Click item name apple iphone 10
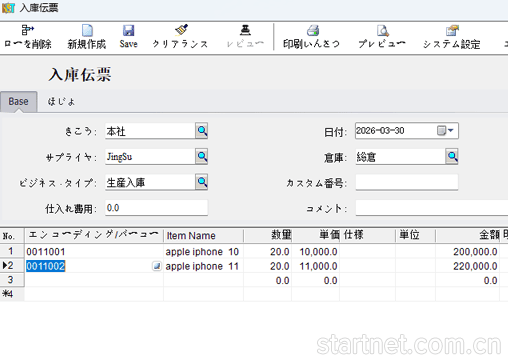 pyautogui.click(x=203, y=252)
